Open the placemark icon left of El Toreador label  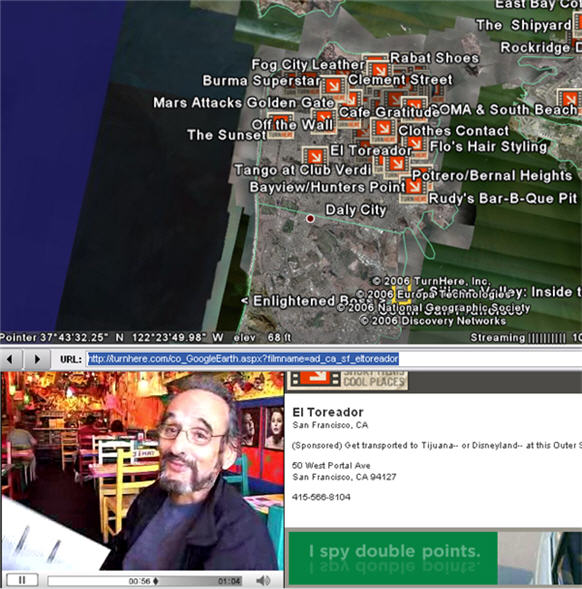pos(315,156)
